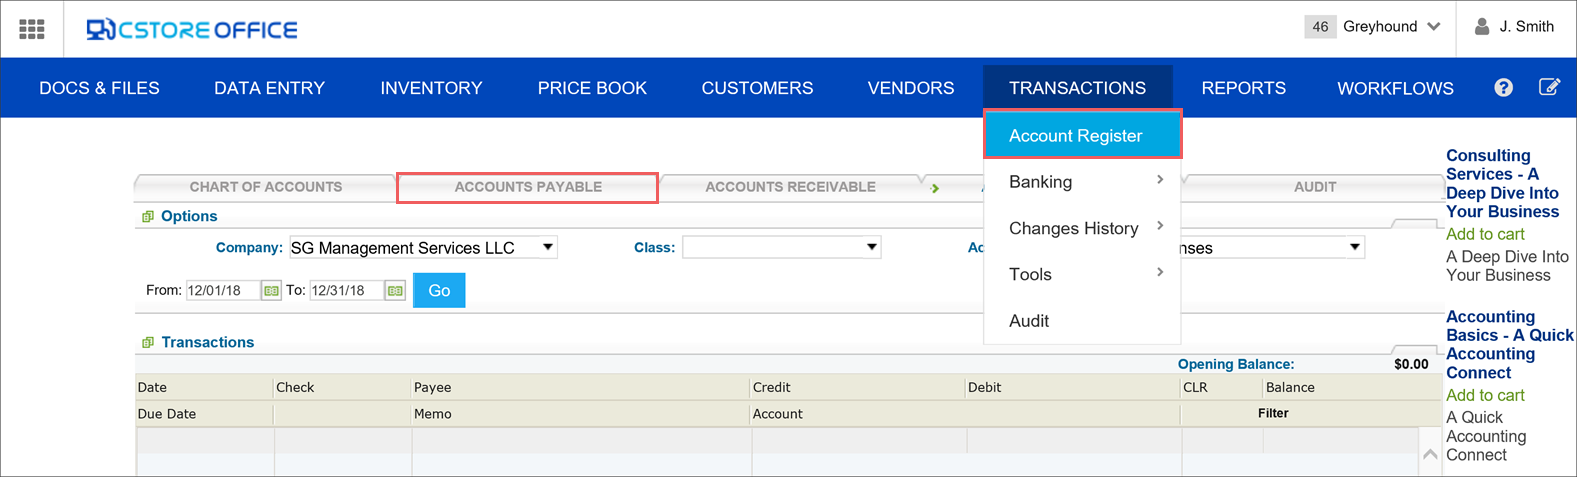Viewport: 1577px width, 477px height.
Task: Open the To date calendar icon
Action: tap(395, 291)
